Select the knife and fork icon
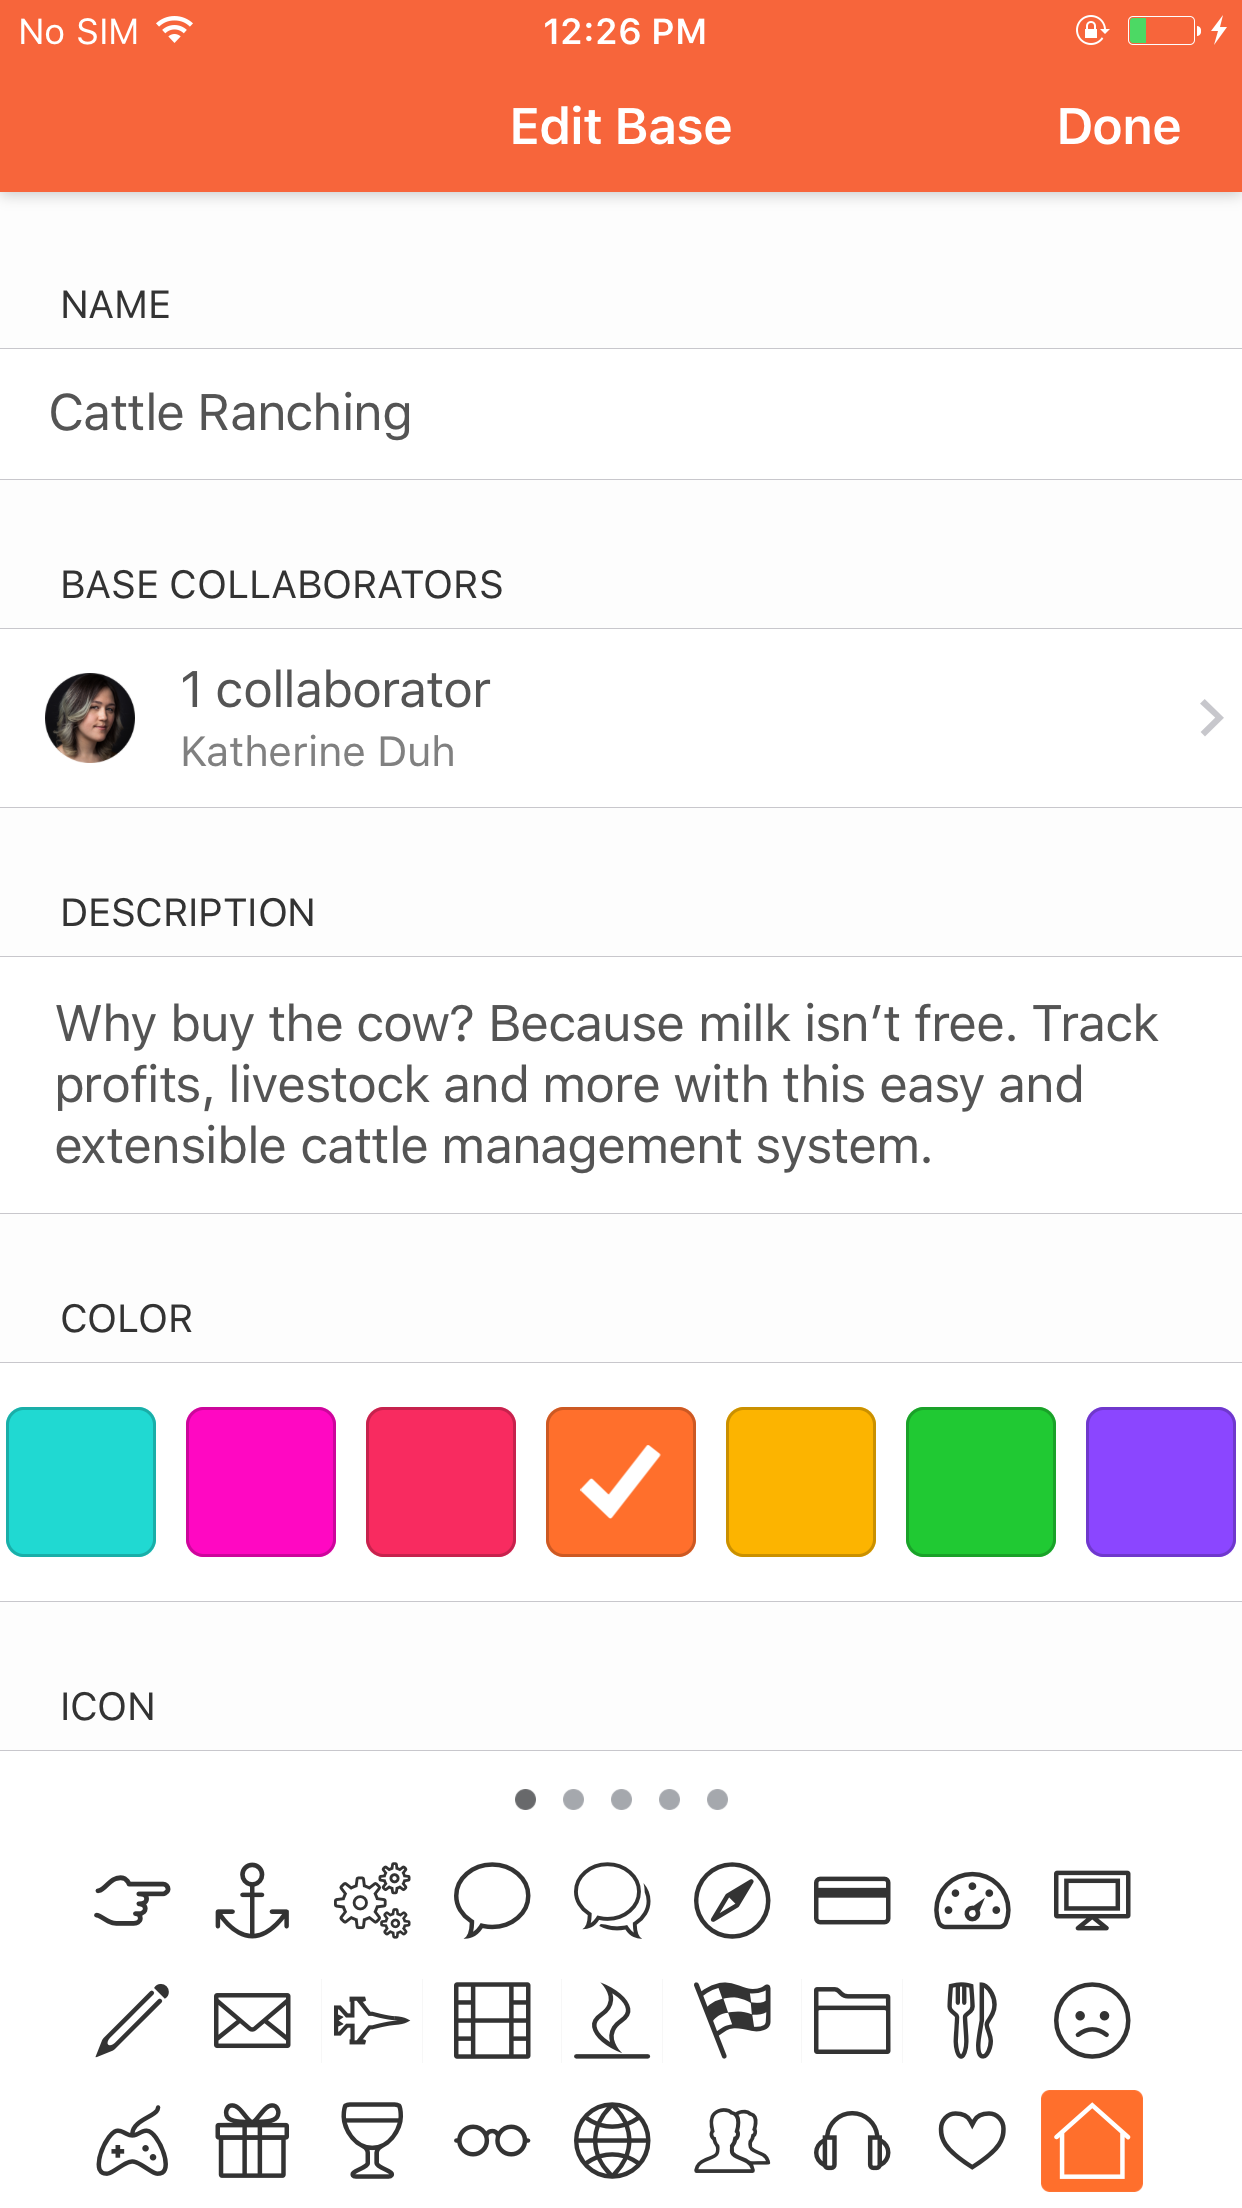 (x=971, y=2021)
